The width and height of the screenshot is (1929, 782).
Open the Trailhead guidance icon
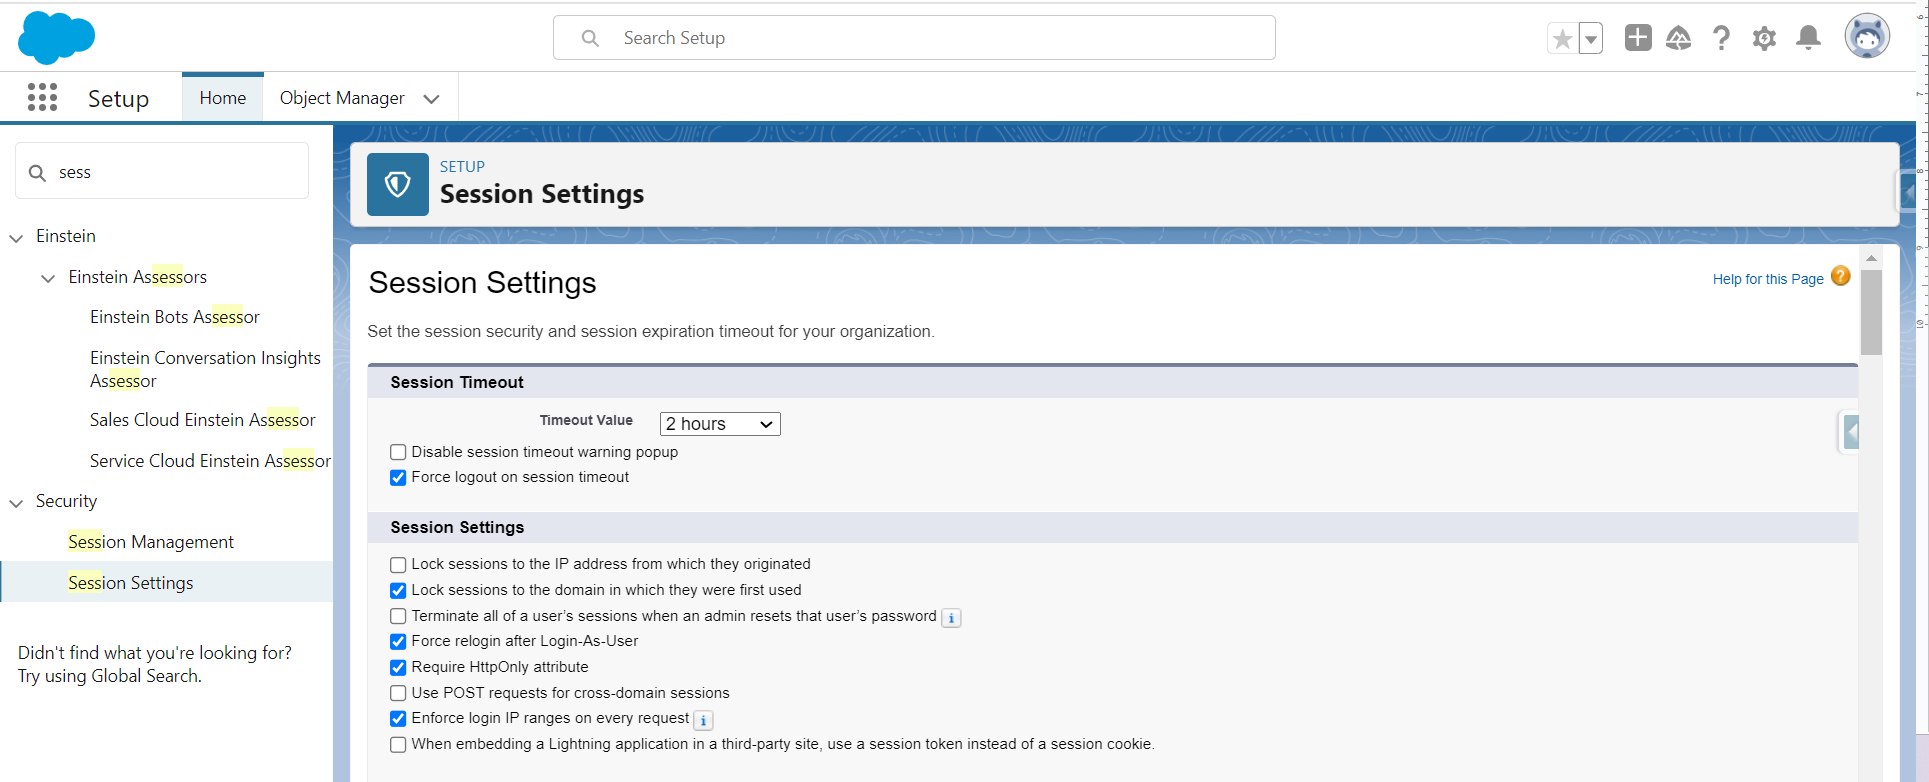(1678, 38)
